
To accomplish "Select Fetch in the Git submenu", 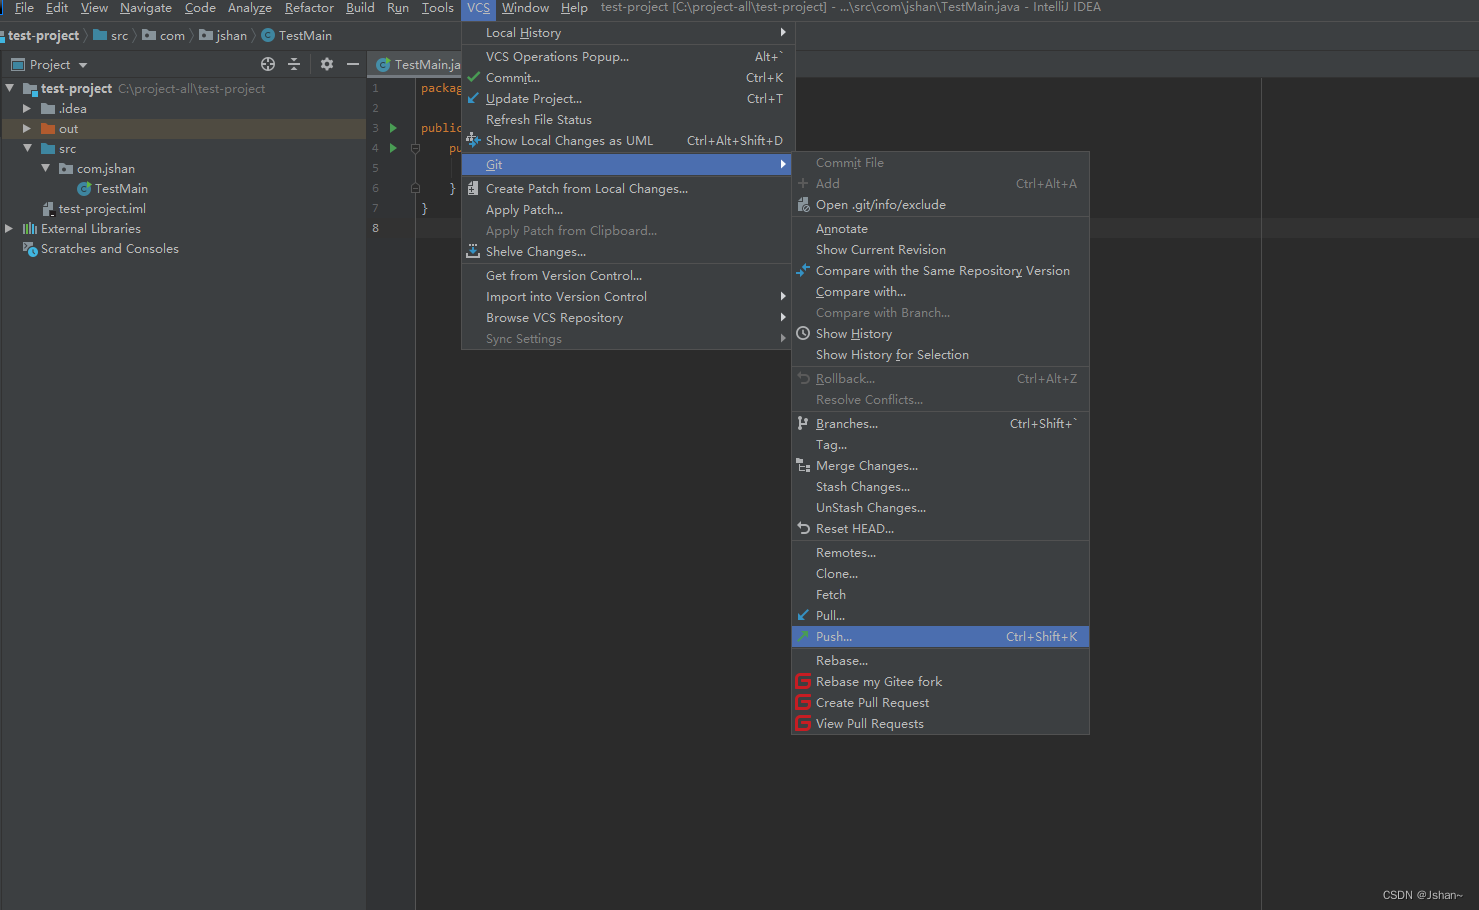I will click(x=940, y=595).
